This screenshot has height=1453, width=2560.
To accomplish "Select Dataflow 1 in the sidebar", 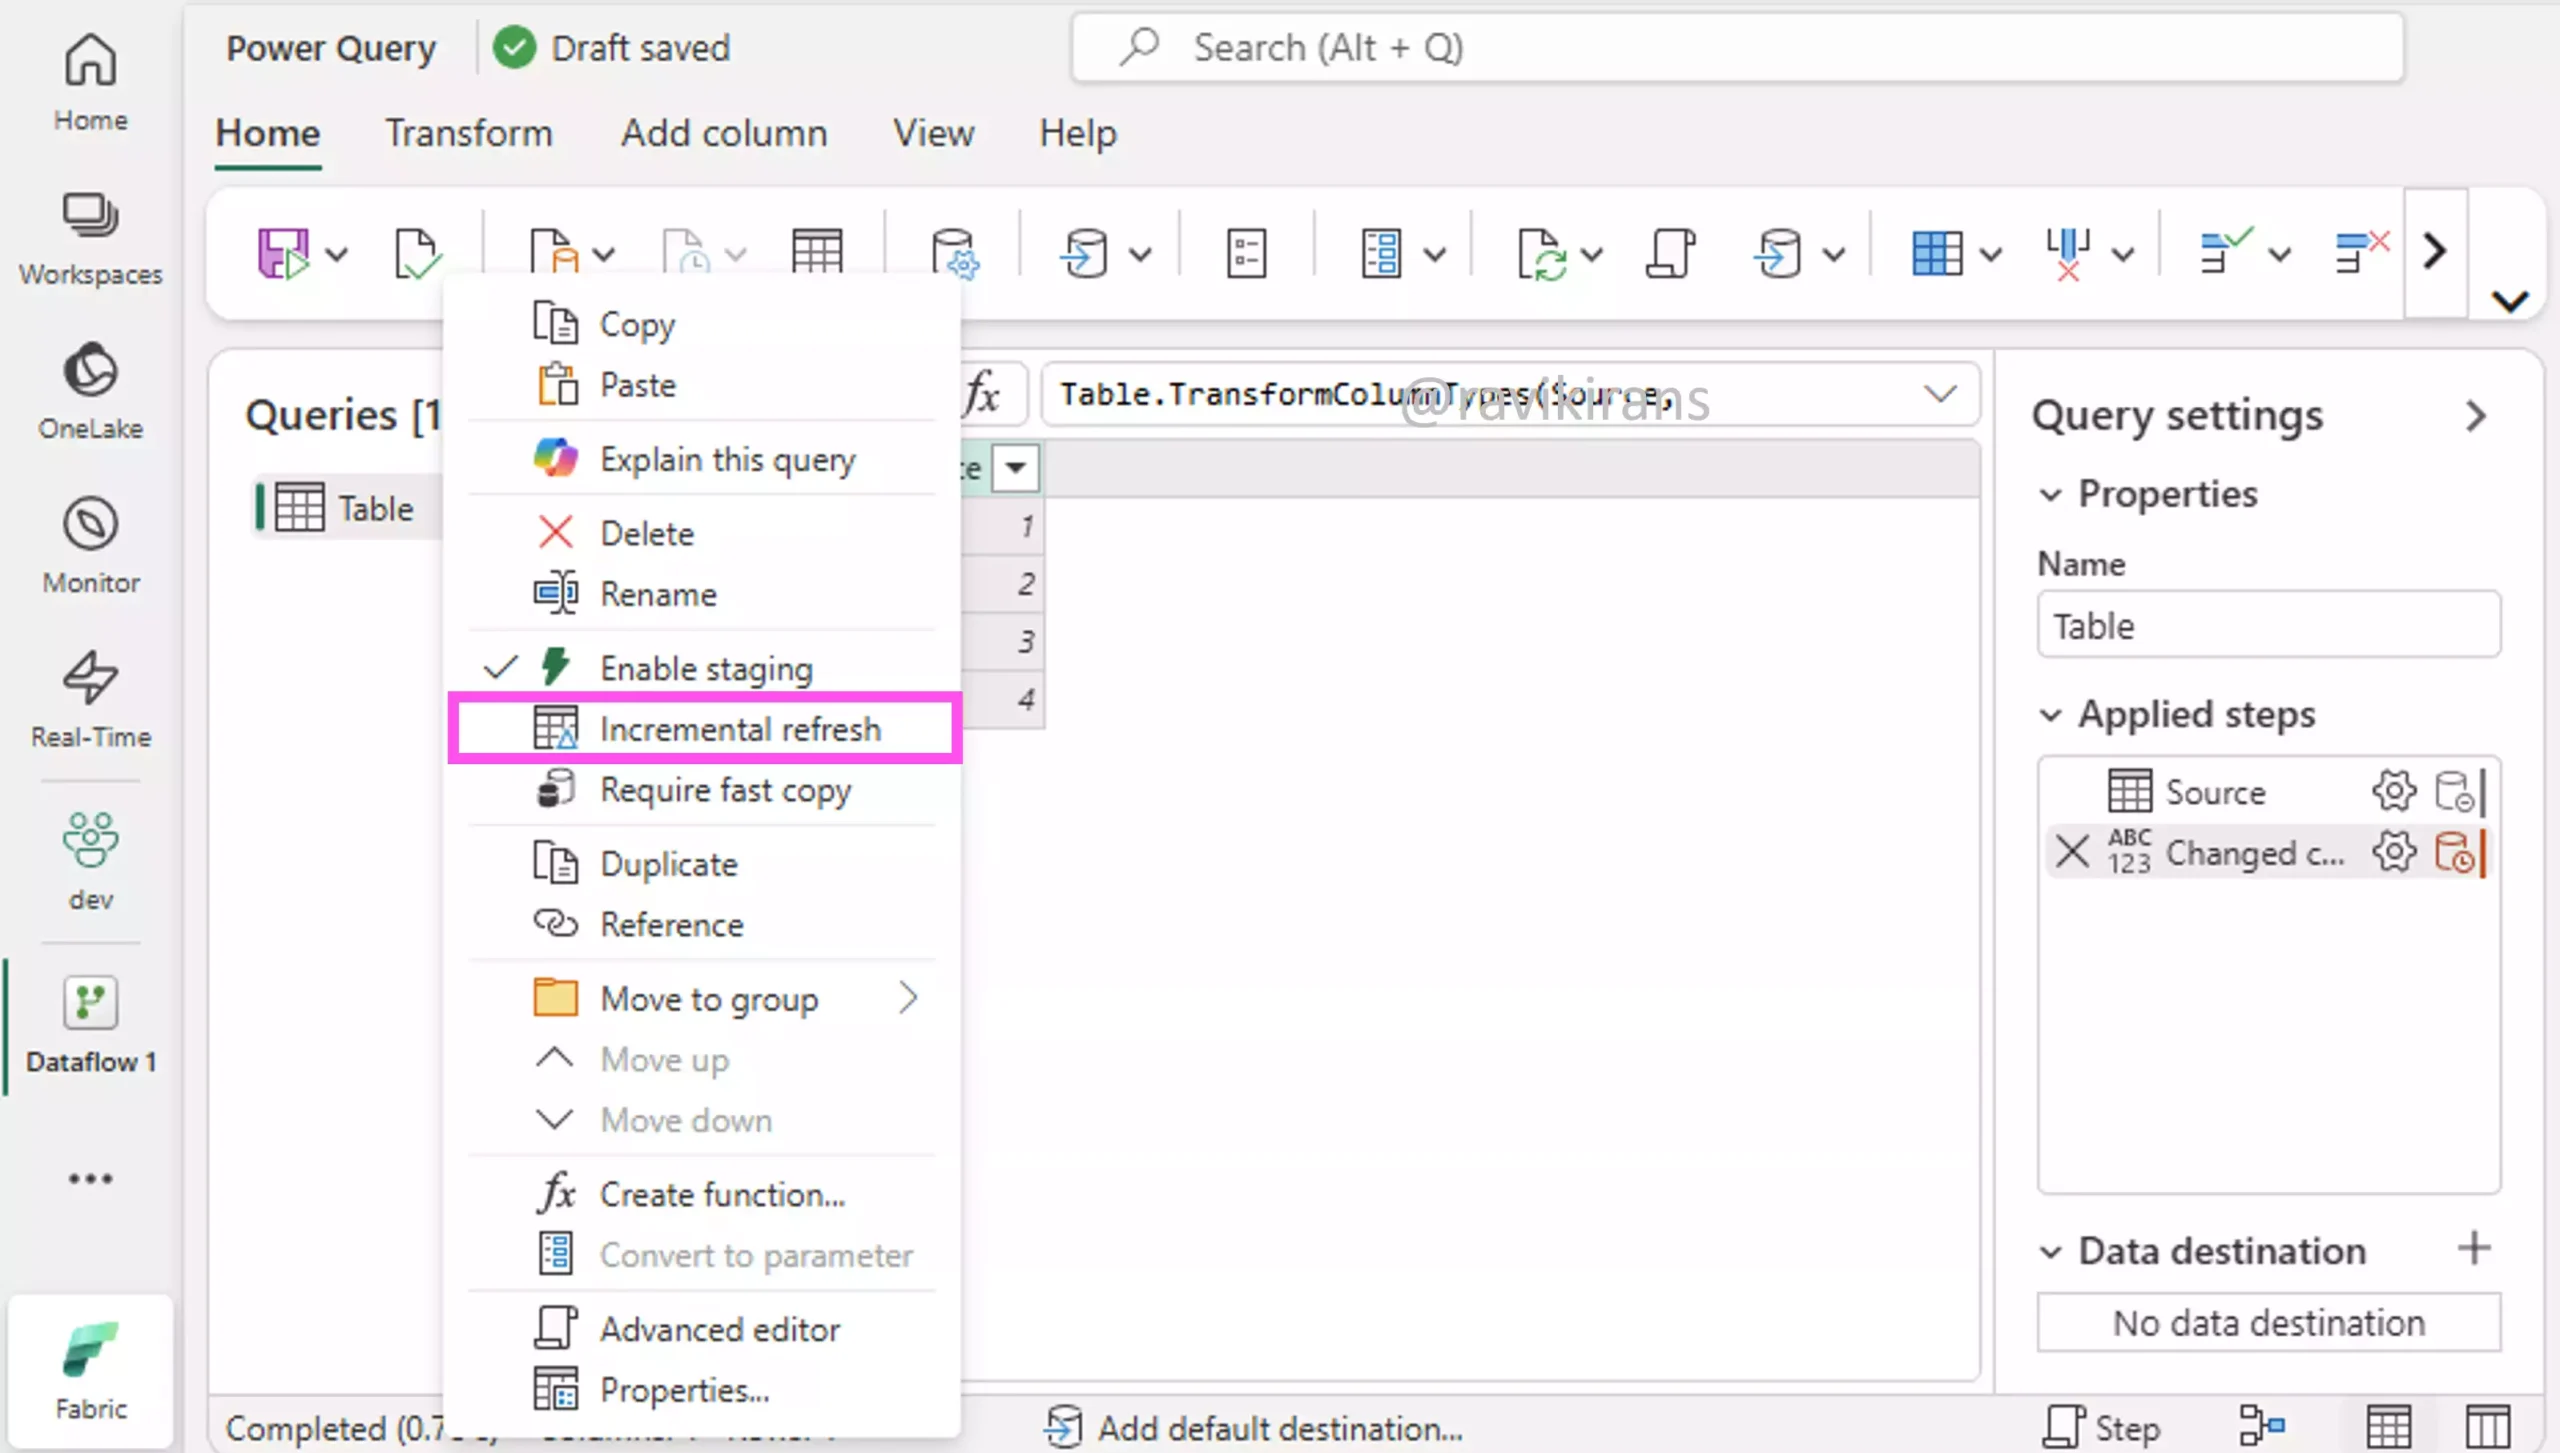I will click(90, 1026).
